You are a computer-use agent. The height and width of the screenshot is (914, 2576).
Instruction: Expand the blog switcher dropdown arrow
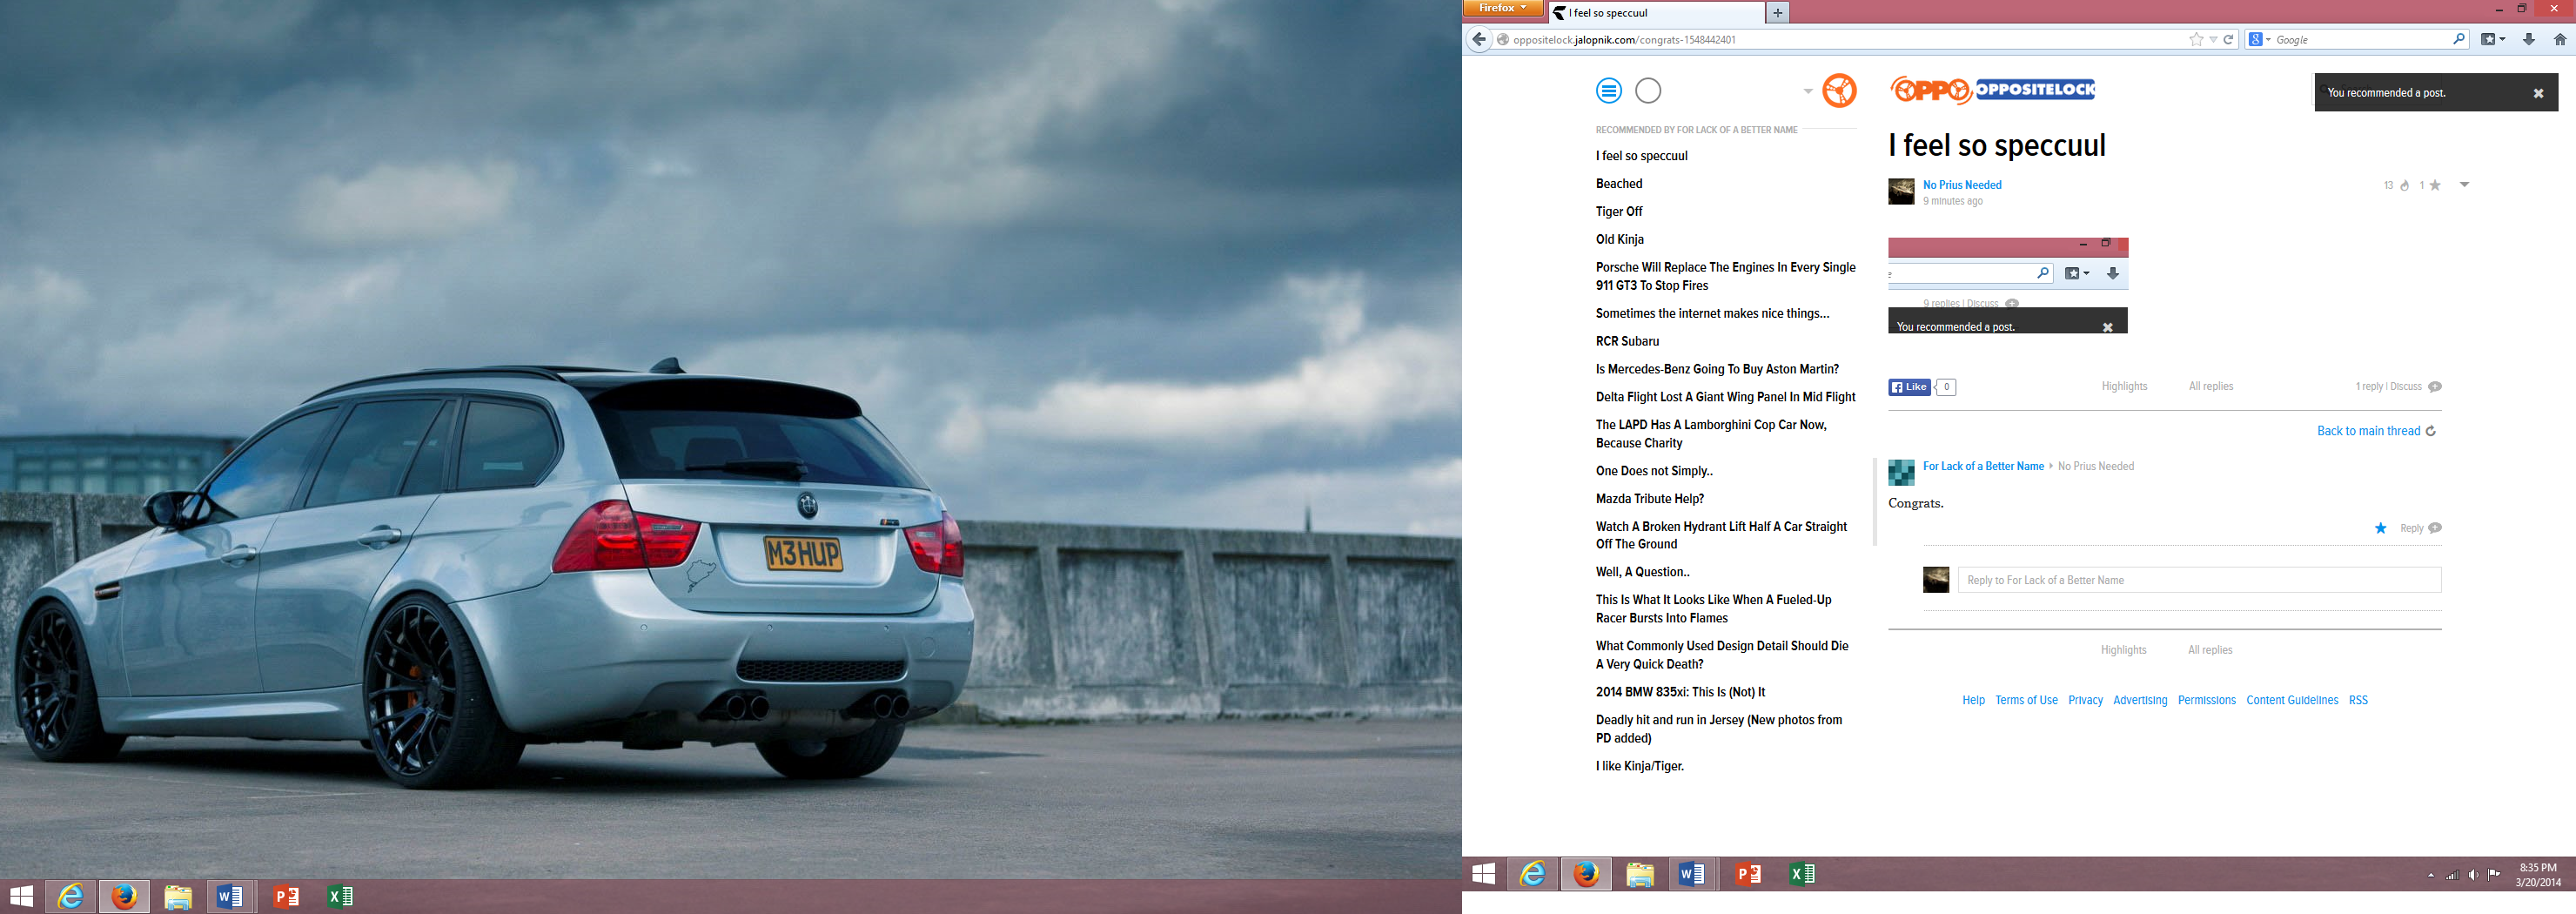click(1808, 91)
